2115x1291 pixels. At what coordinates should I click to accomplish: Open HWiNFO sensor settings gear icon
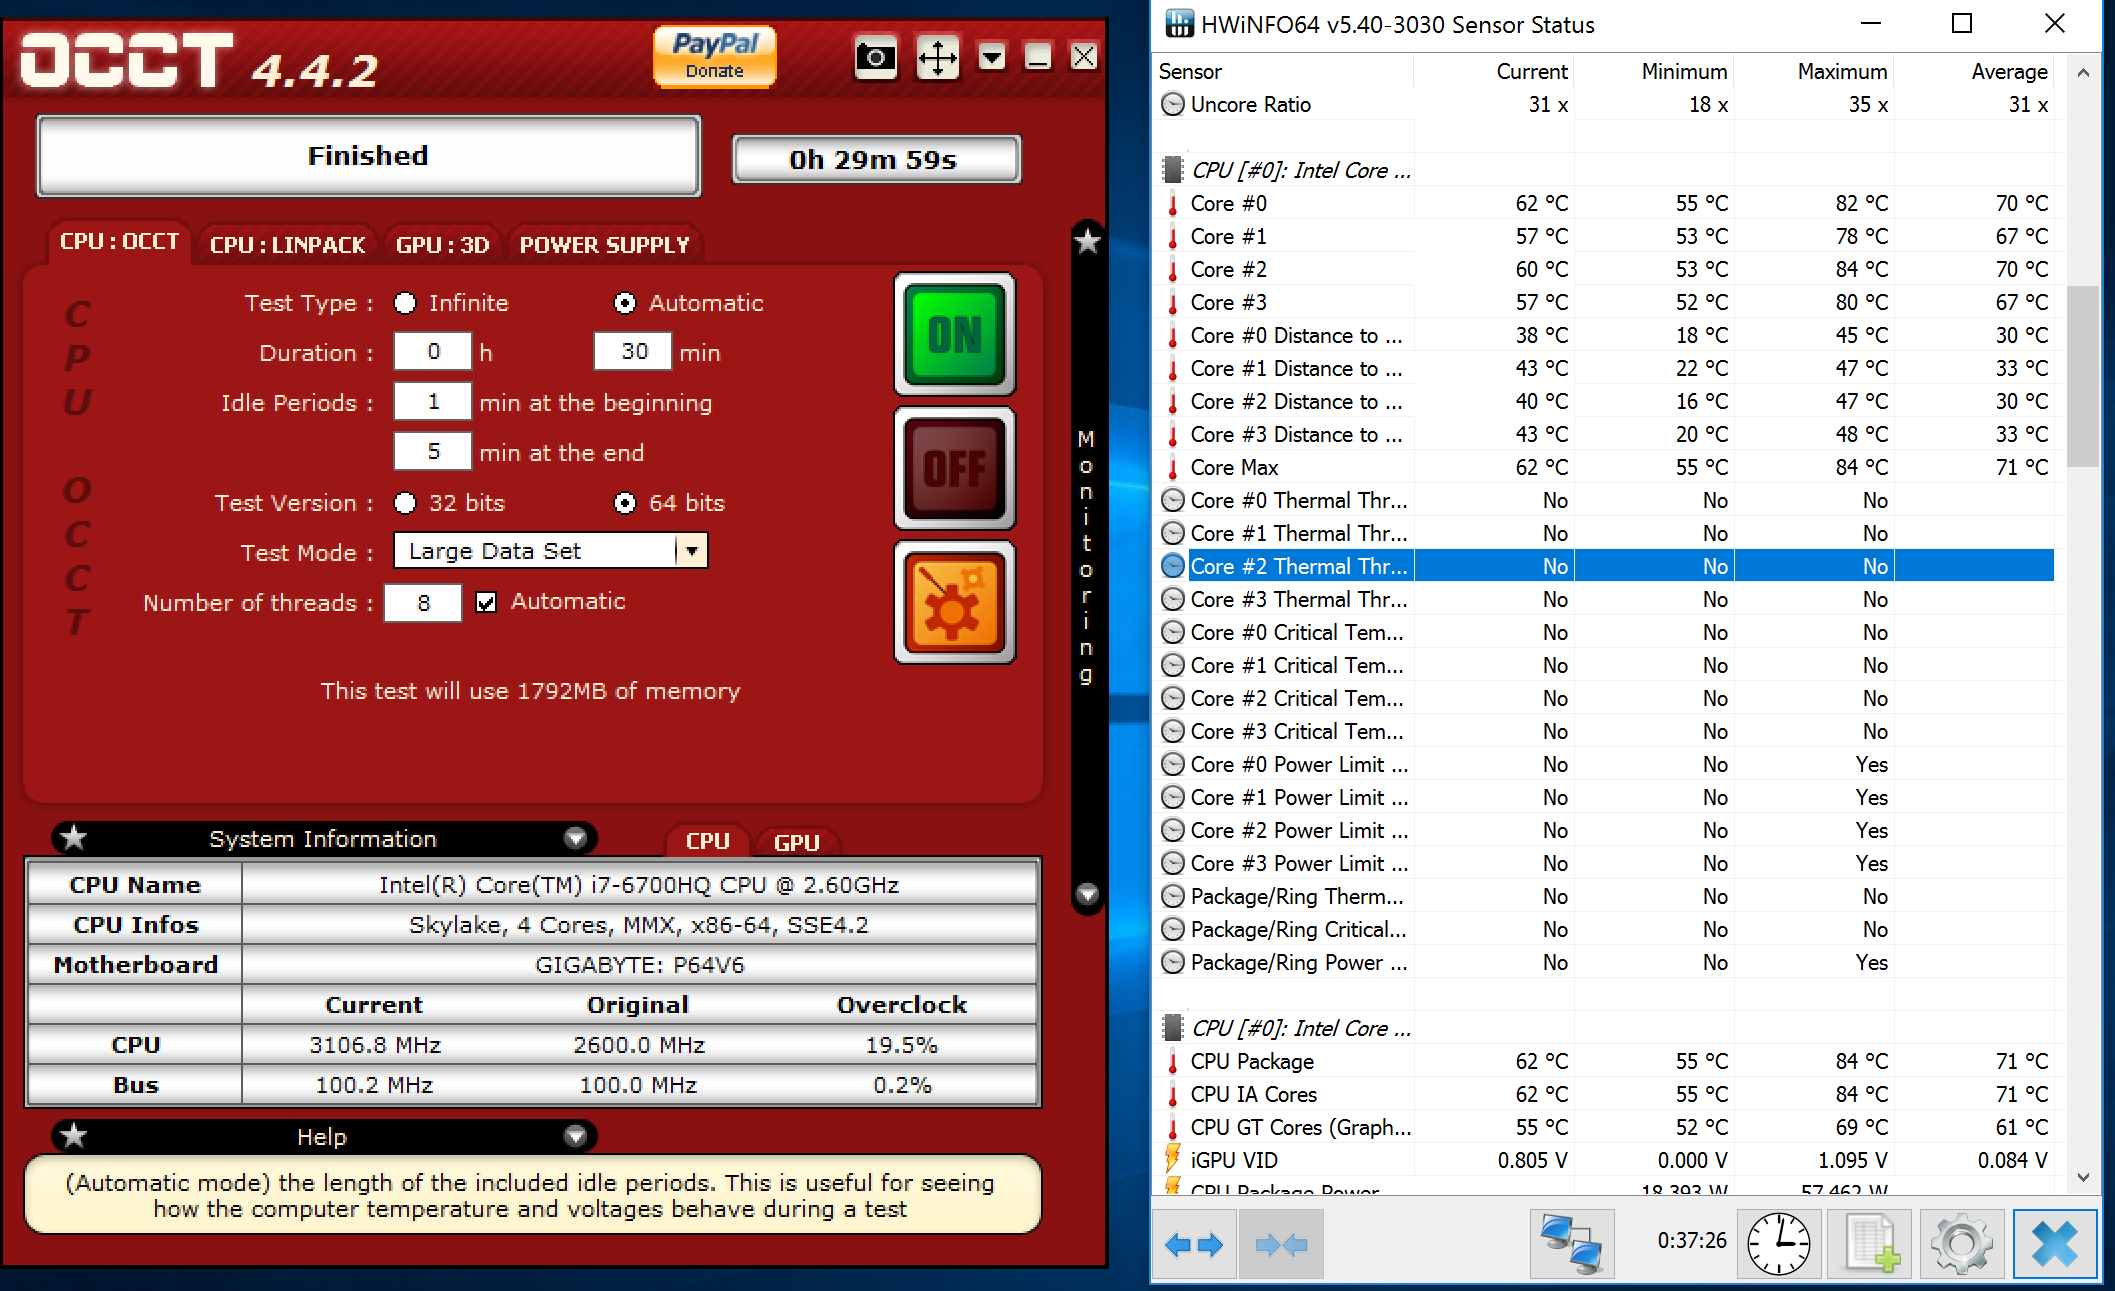(x=1961, y=1244)
